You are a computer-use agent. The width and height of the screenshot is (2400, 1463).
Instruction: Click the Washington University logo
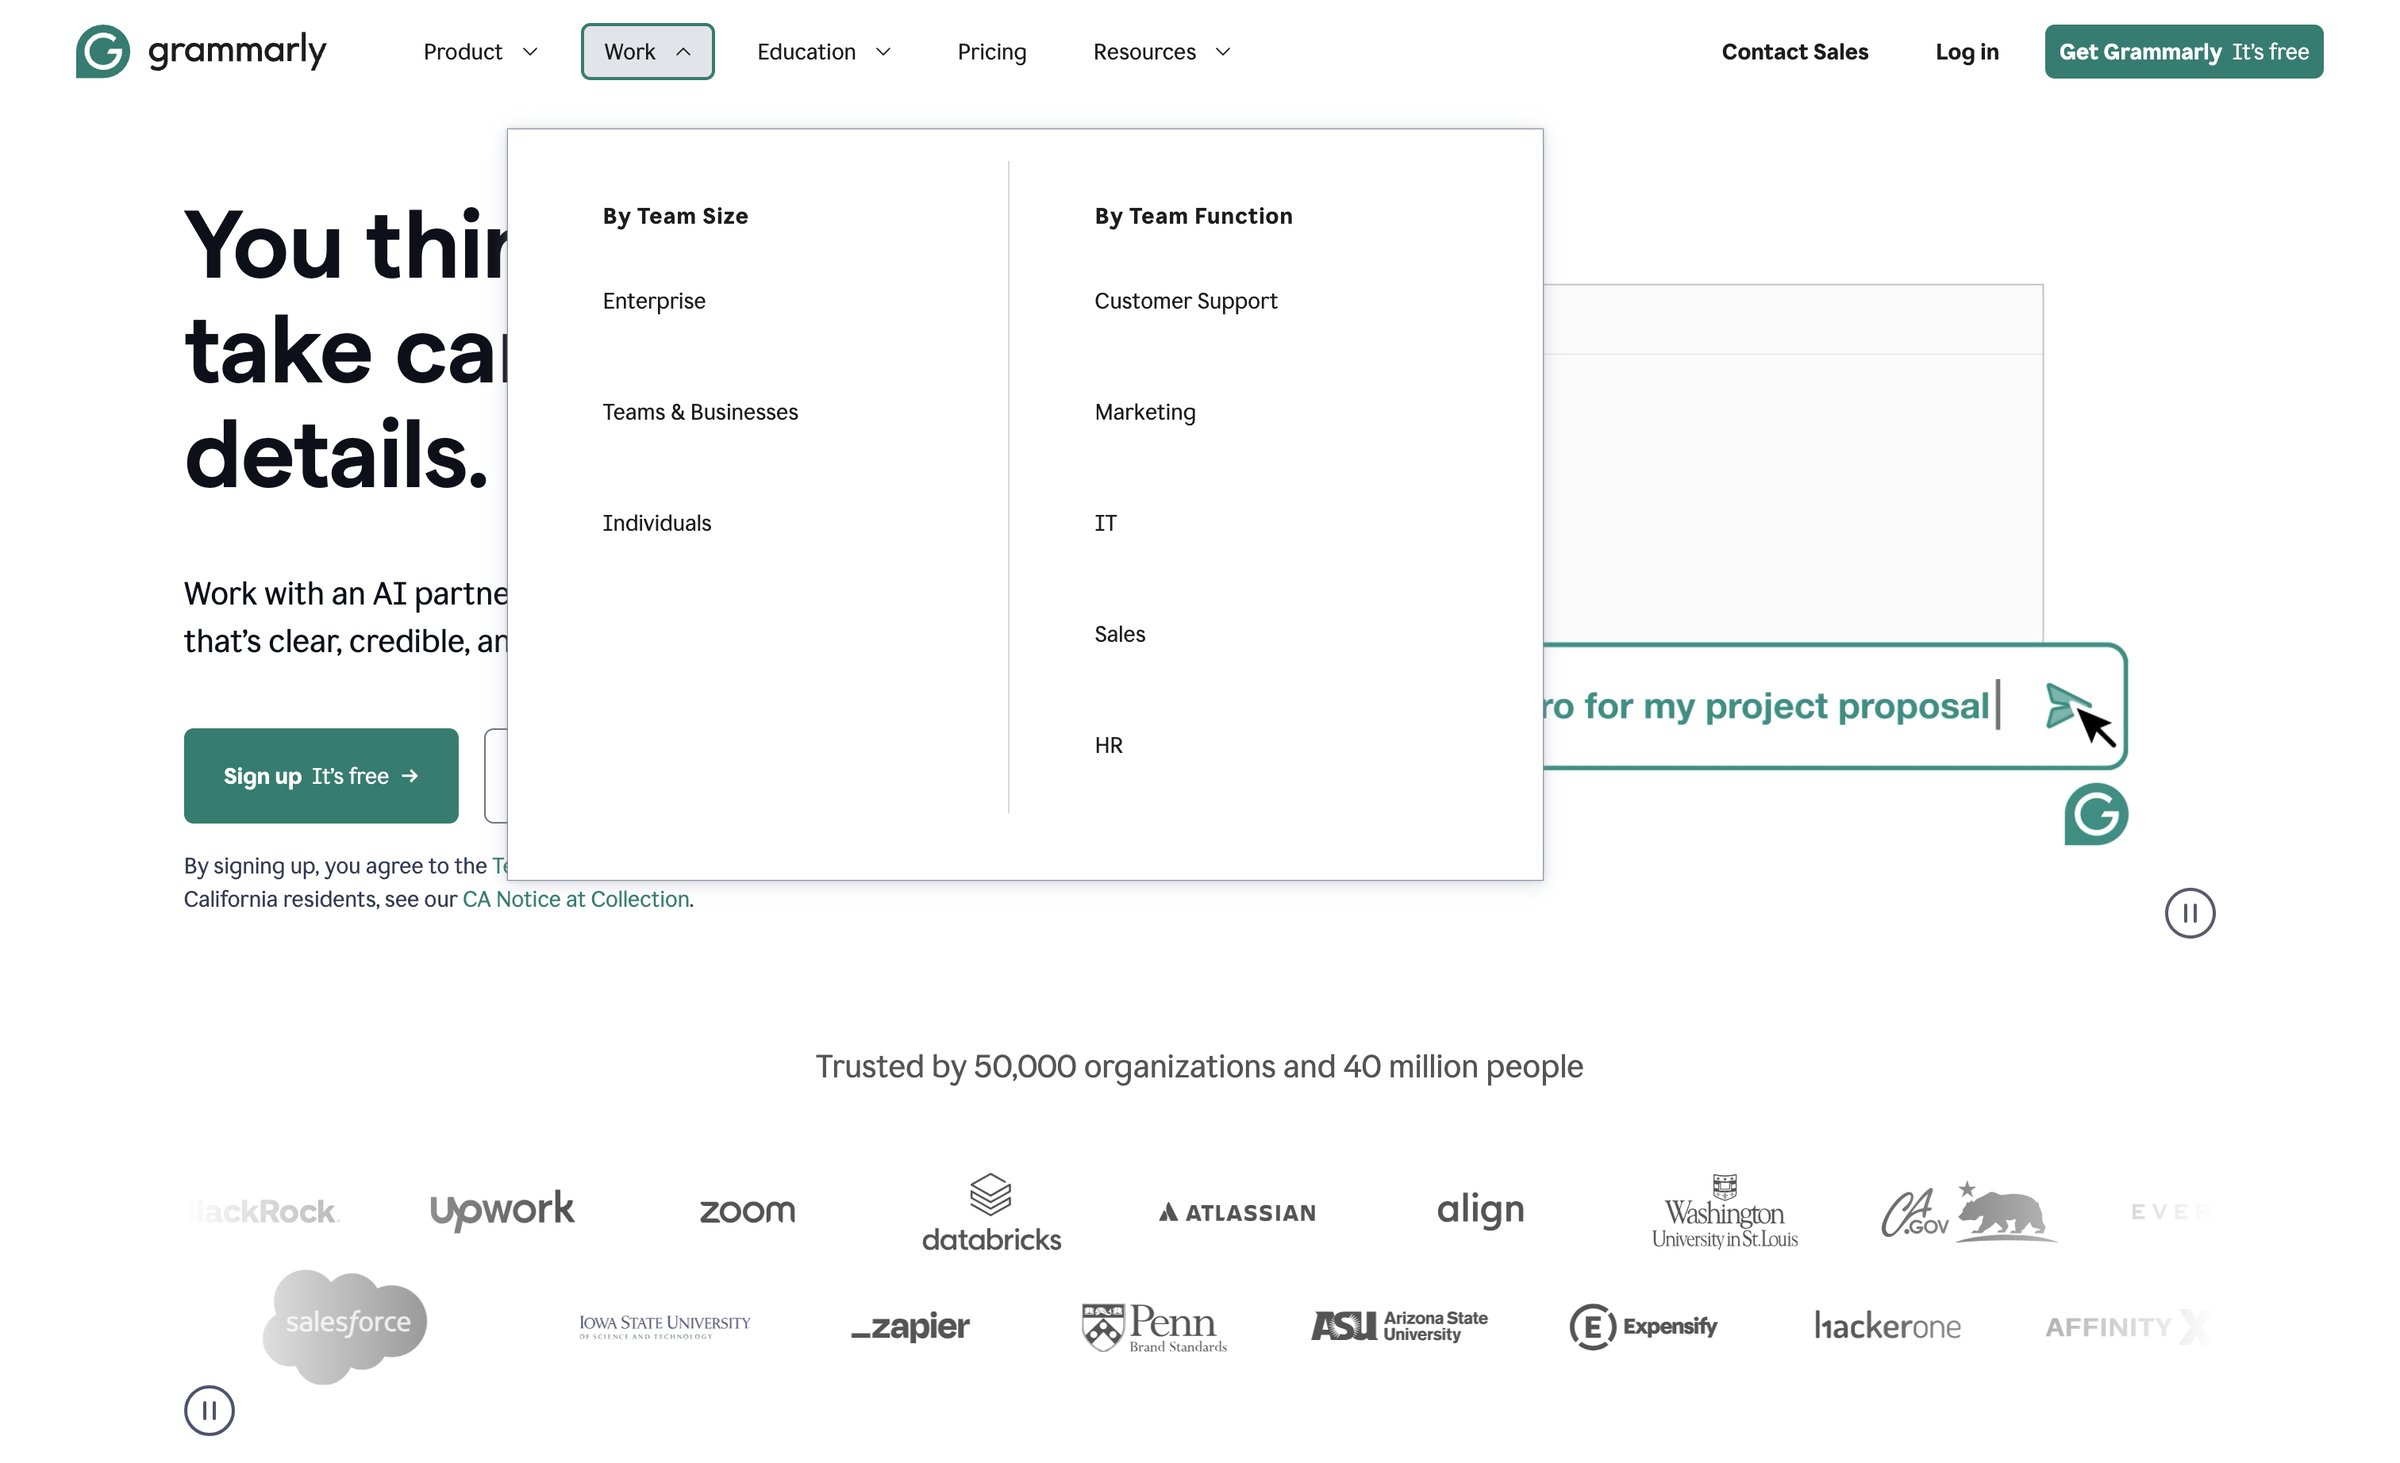click(1724, 1212)
